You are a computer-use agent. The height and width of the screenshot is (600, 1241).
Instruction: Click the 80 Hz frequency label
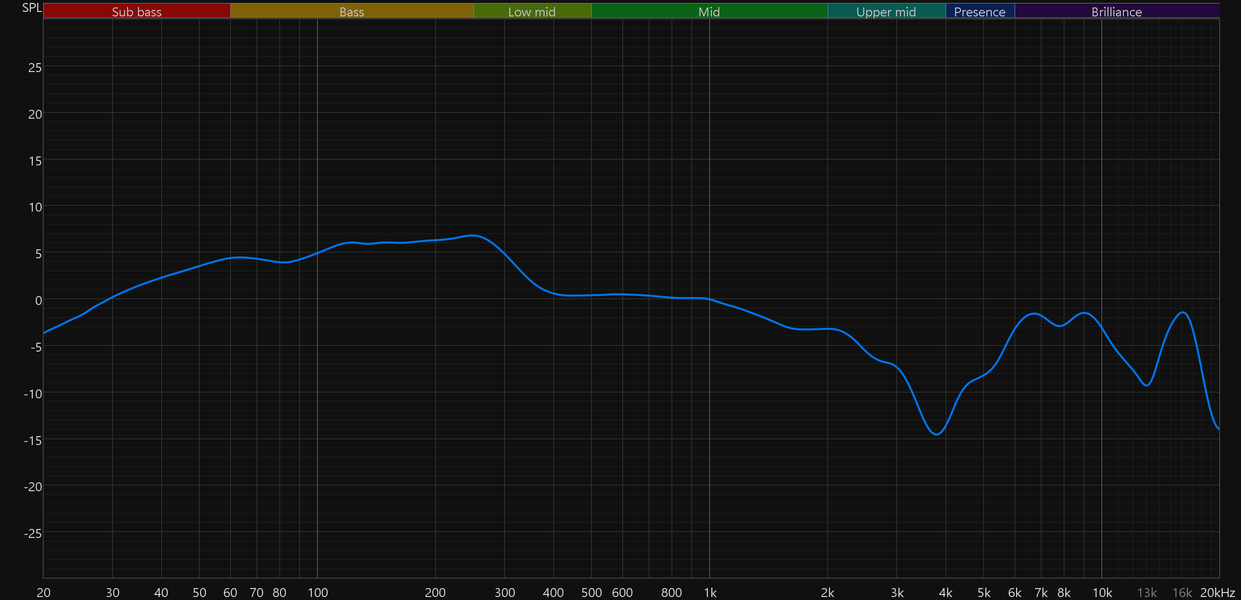click(280, 592)
